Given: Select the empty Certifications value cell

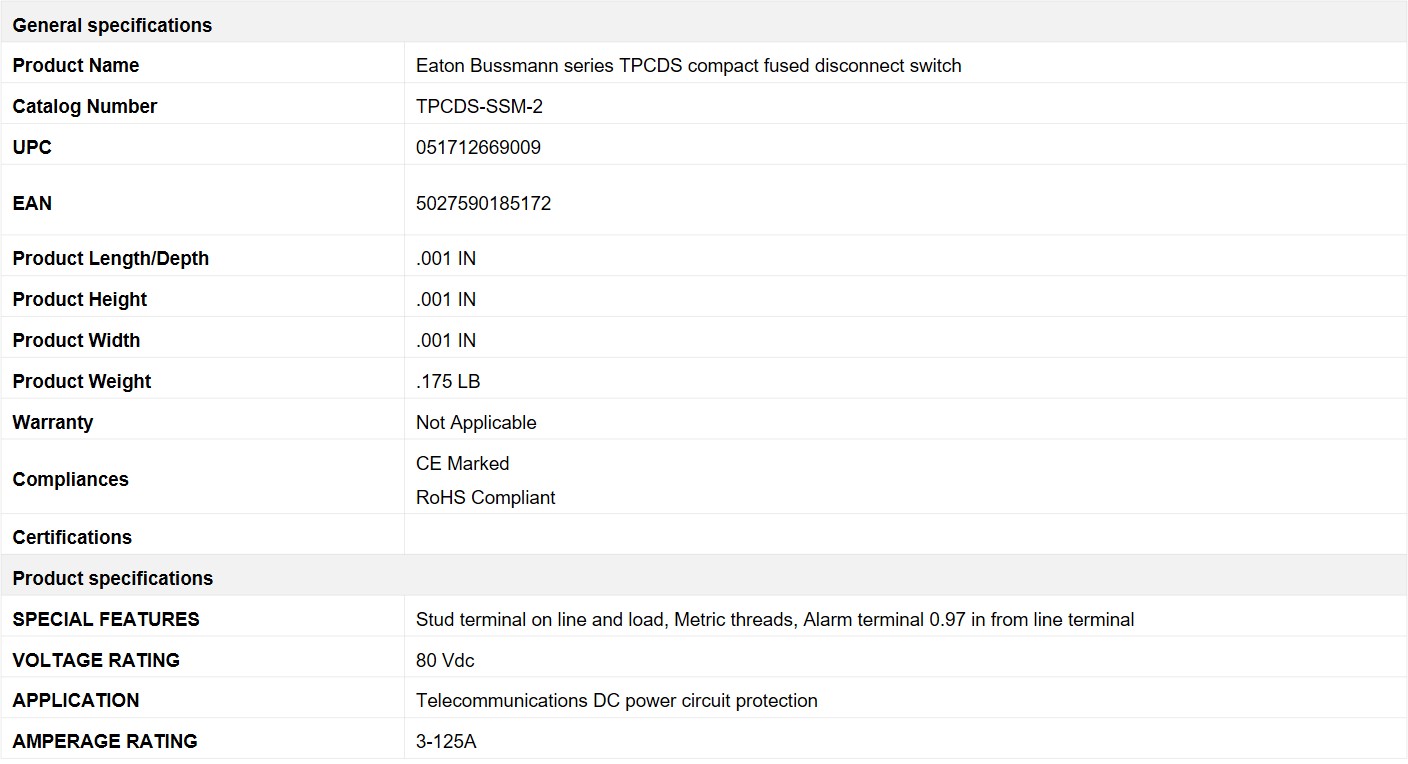Looking at the screenshot, I should (905, 537).
